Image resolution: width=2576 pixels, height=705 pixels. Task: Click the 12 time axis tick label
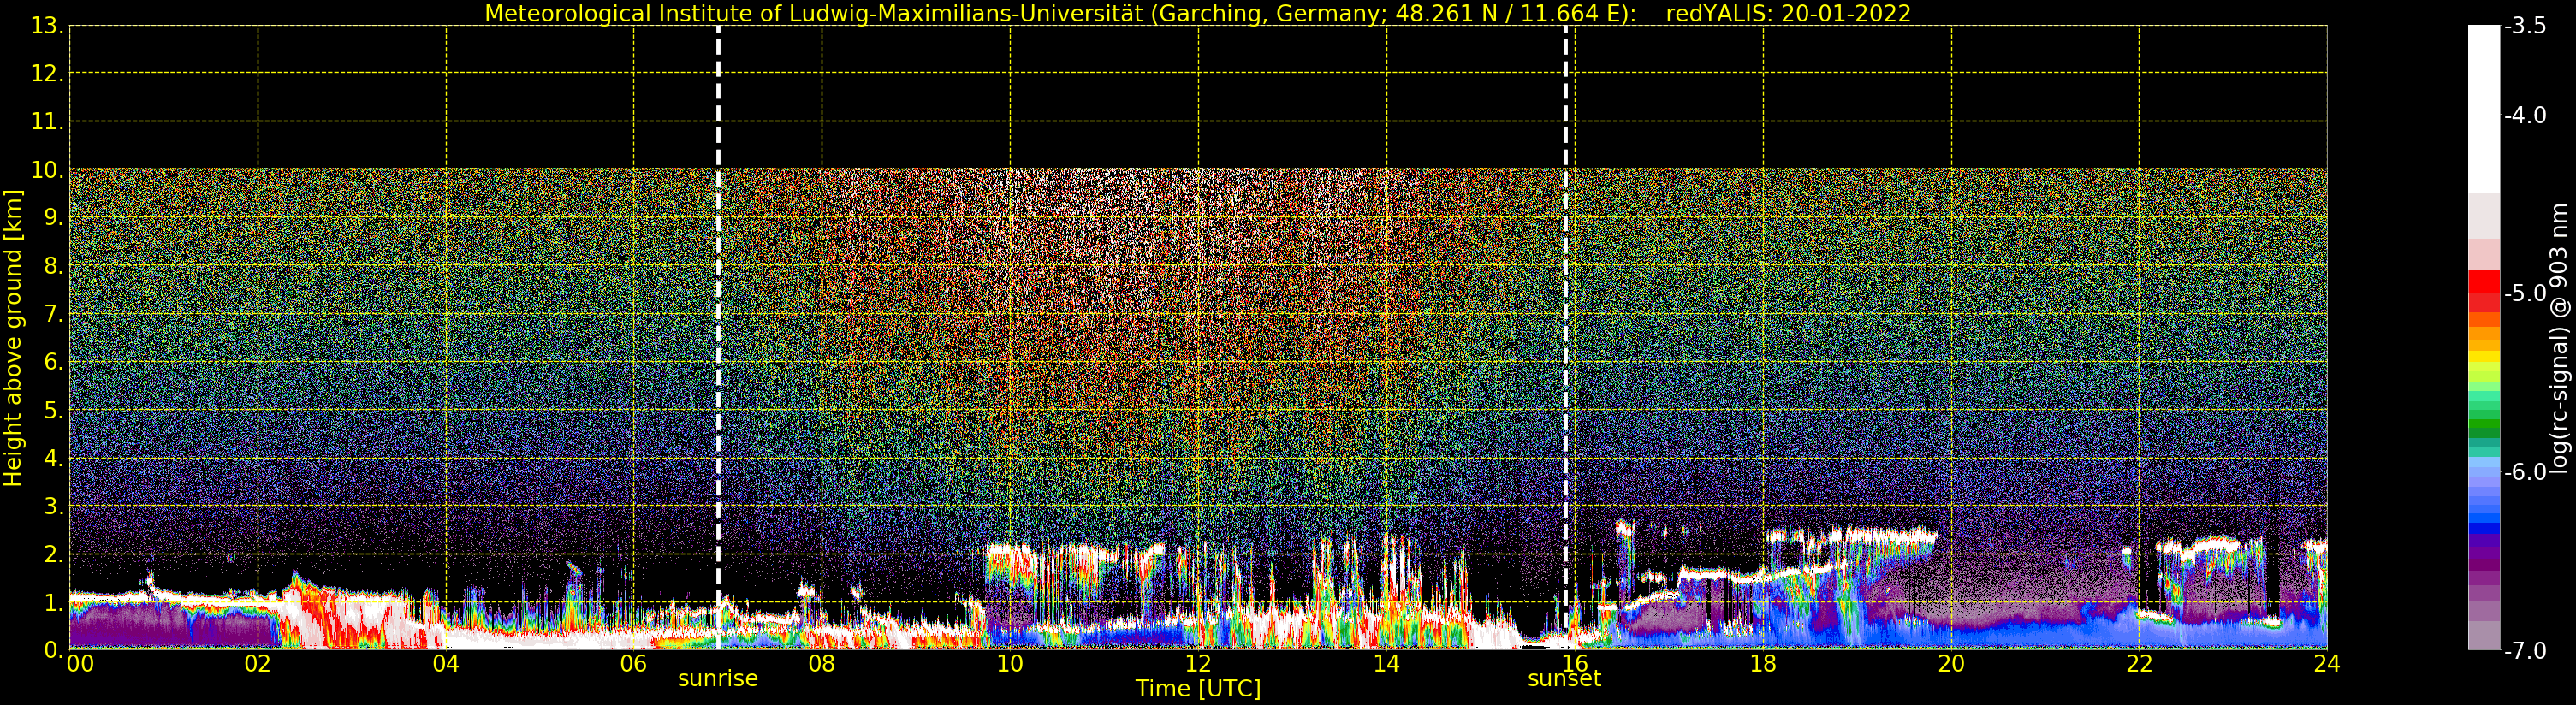(x=1198, y=664)
